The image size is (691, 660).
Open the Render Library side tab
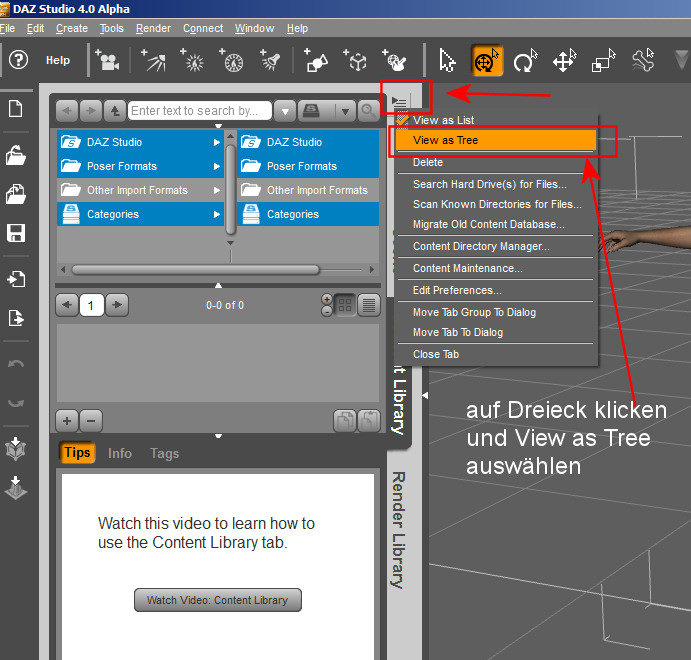(399, 530)
